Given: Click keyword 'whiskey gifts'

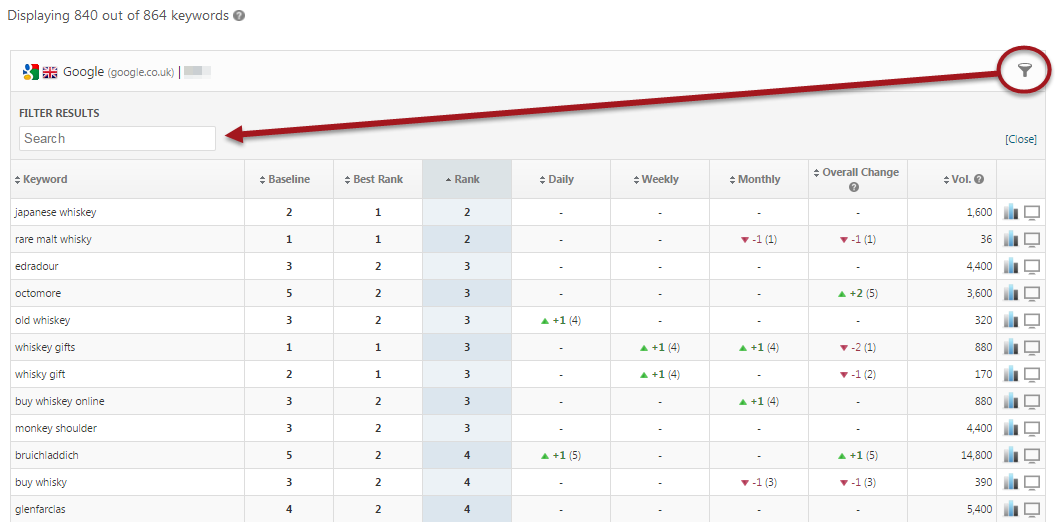Looking at the screenshot, I should click(45, 347).
